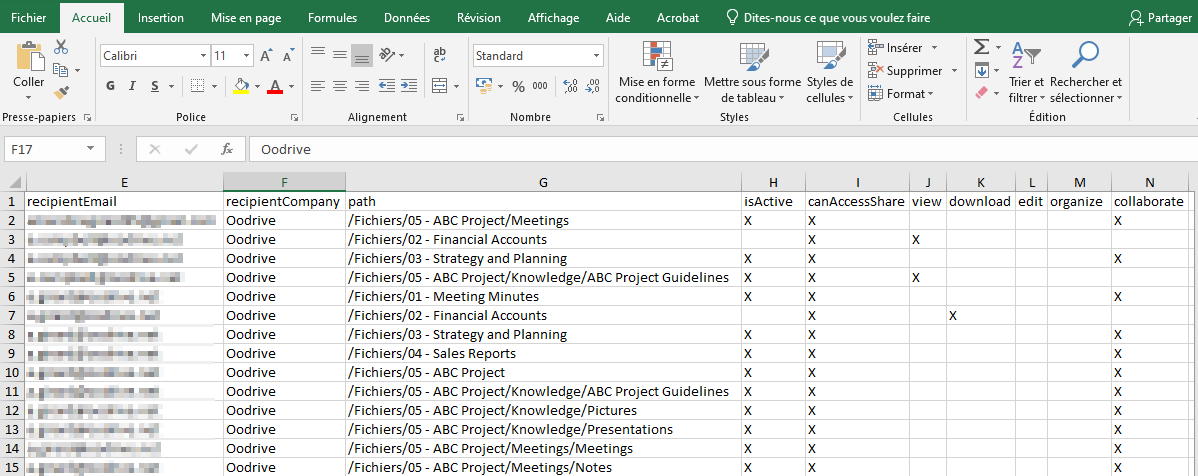
Task: Click the percent style icon
Action: (x=518, y=86)
